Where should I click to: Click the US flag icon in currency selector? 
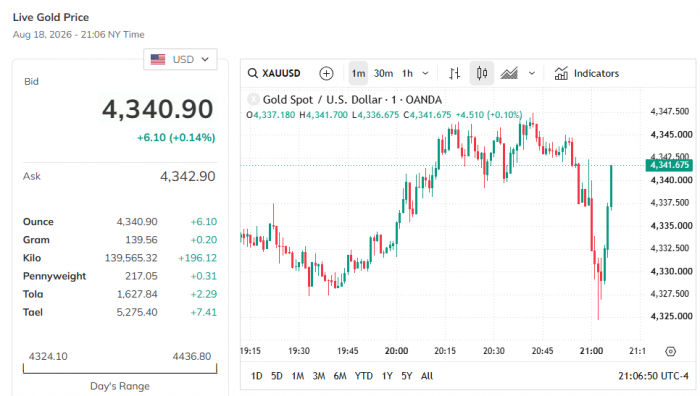coord(158,59)
